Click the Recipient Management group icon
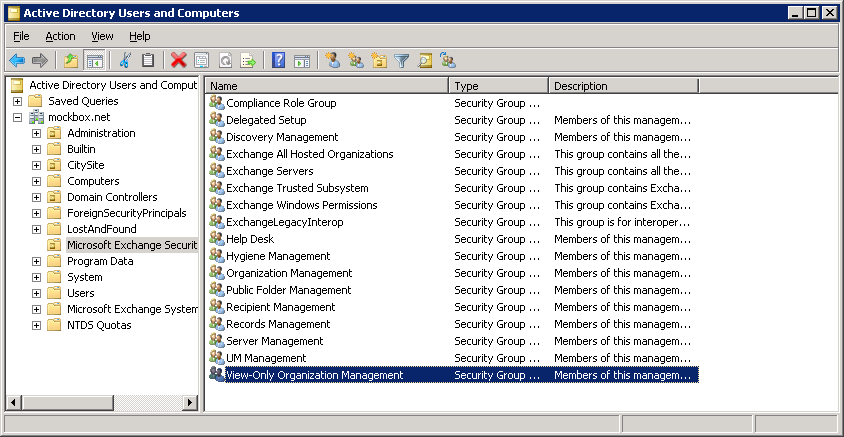The width and height of the screenshot is (844, 437). [x=216, y=307]
